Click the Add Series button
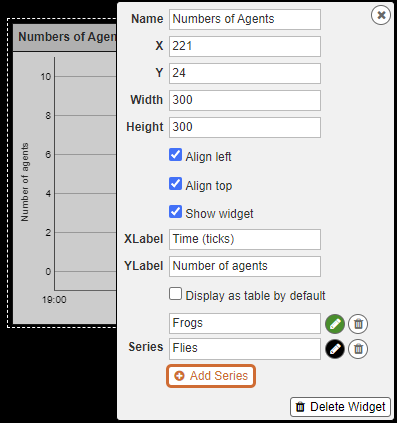 coord(211,376)
